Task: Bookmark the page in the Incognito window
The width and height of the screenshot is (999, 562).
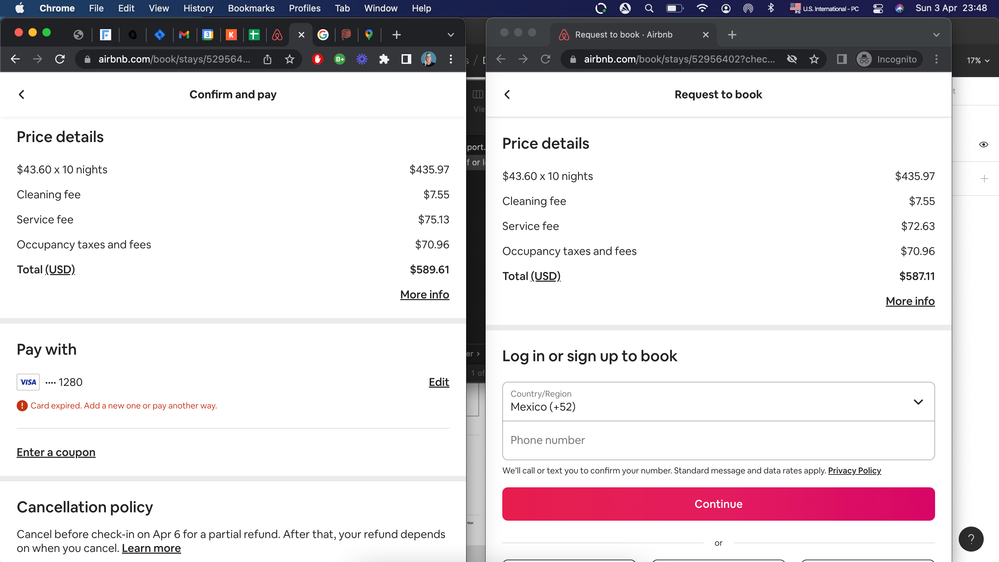Action: 814,60
